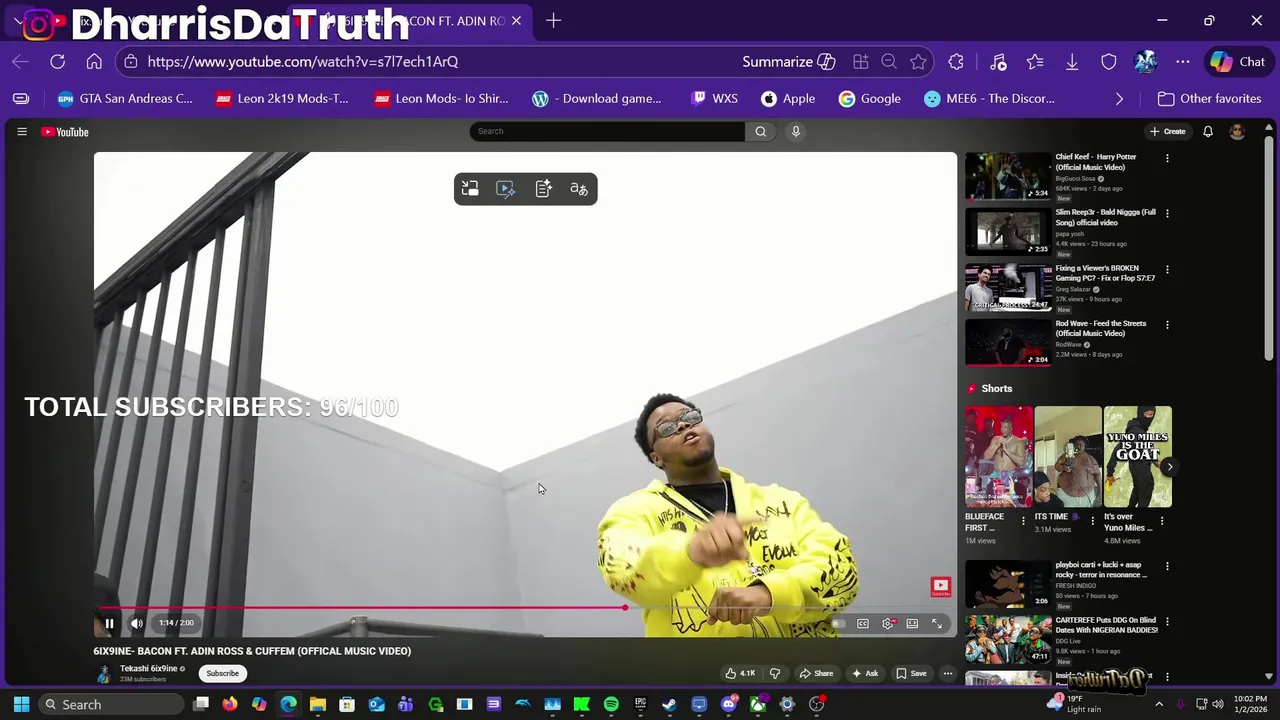
Task: Expand the bookmarks bar overflow chevron
Action: (1119, 99)
